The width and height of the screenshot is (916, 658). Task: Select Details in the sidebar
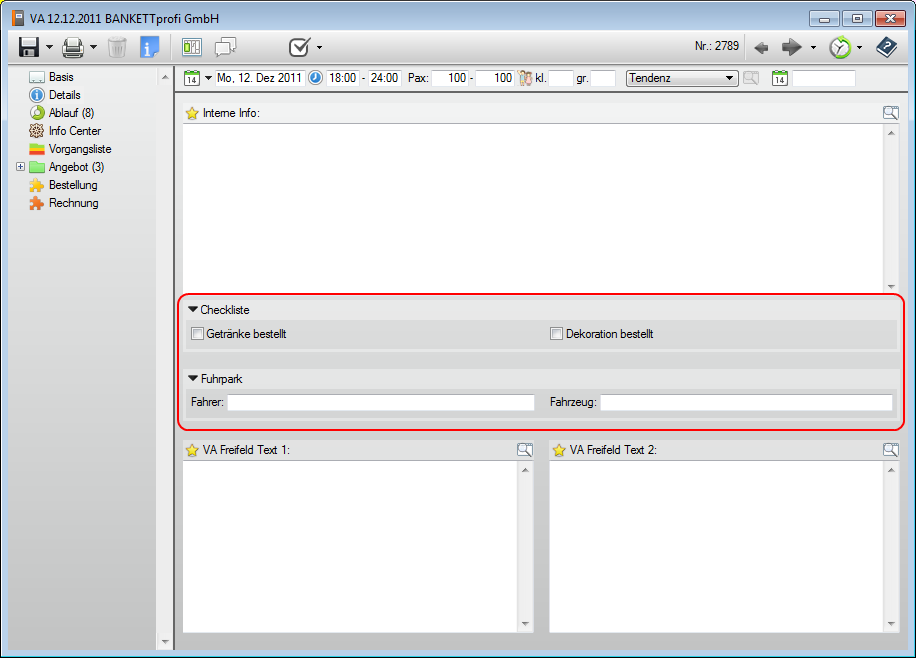(64, 95)
